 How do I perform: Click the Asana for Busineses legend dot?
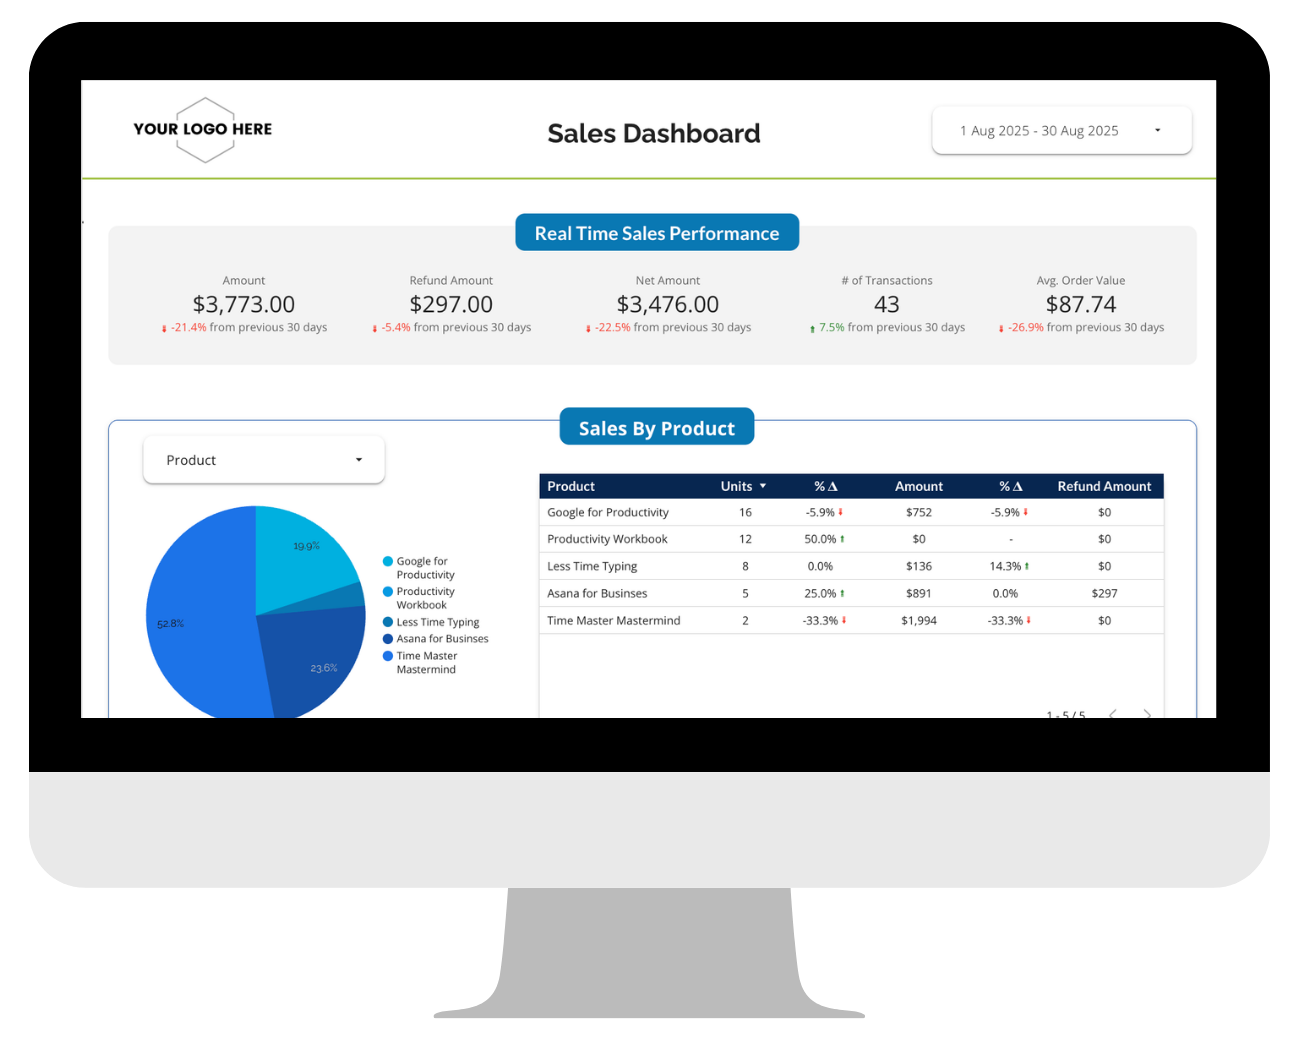click(x=388, y=639)
